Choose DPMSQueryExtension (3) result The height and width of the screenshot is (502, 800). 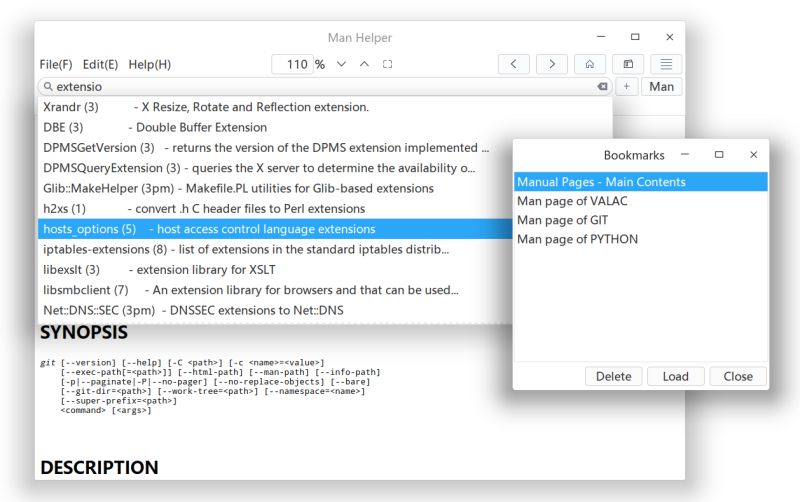click(276, 168)
